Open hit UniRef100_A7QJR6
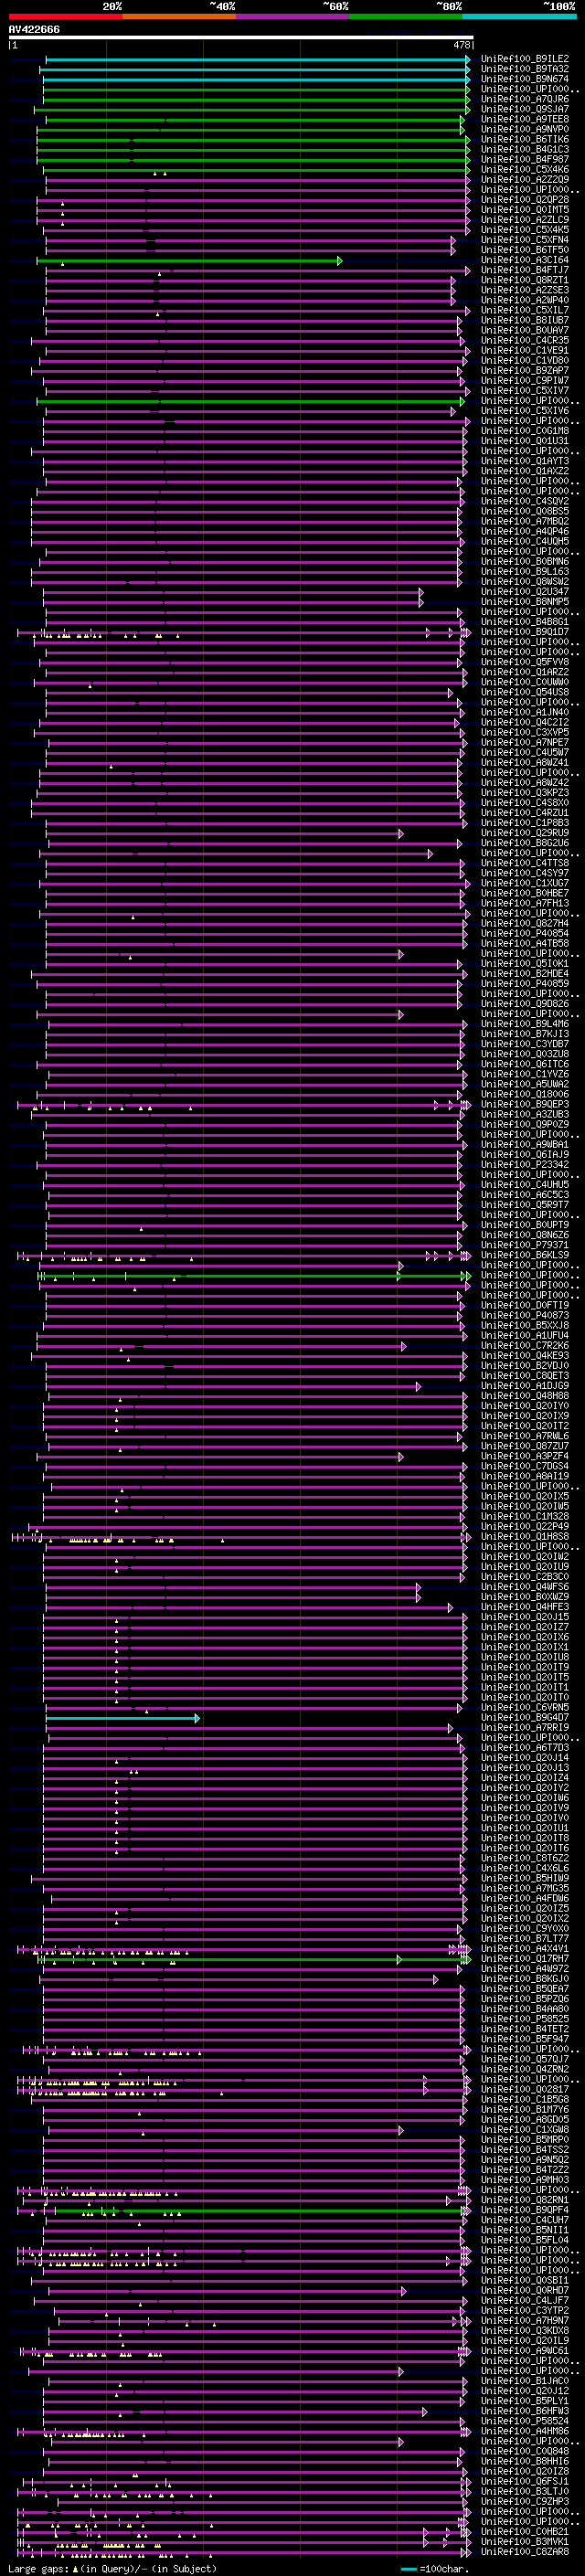 tap(525, 100)
